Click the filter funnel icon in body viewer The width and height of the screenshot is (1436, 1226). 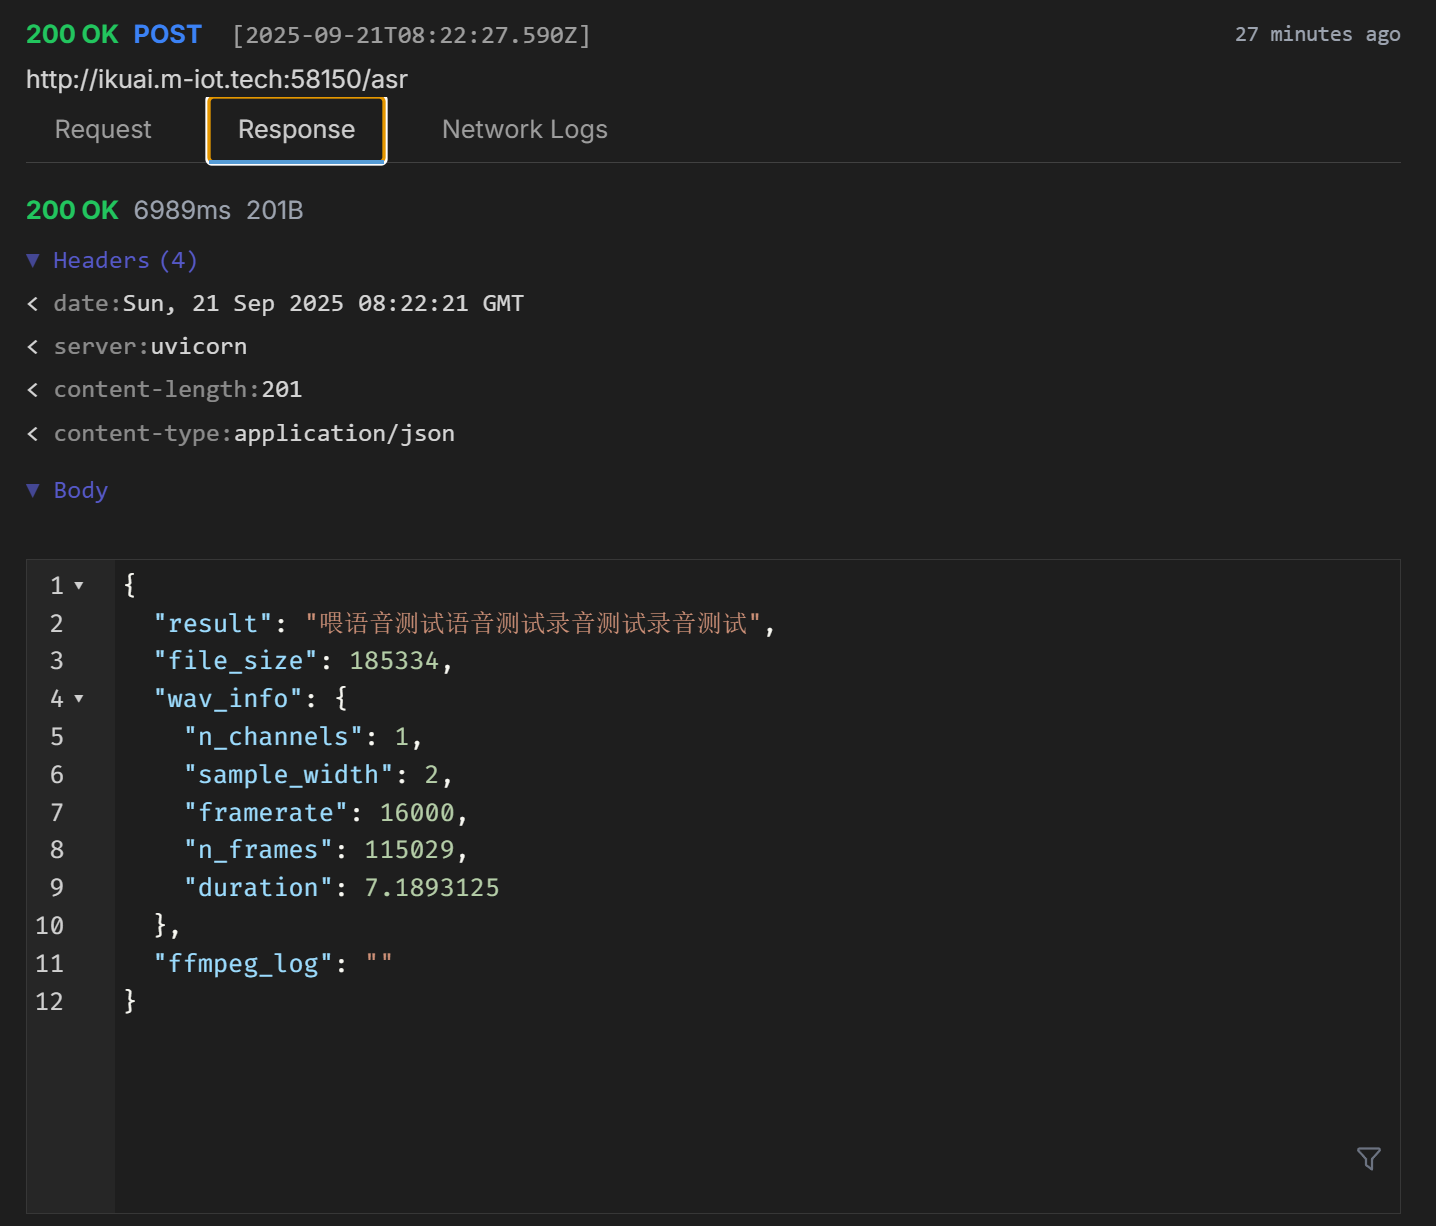coord(1368,1158)
